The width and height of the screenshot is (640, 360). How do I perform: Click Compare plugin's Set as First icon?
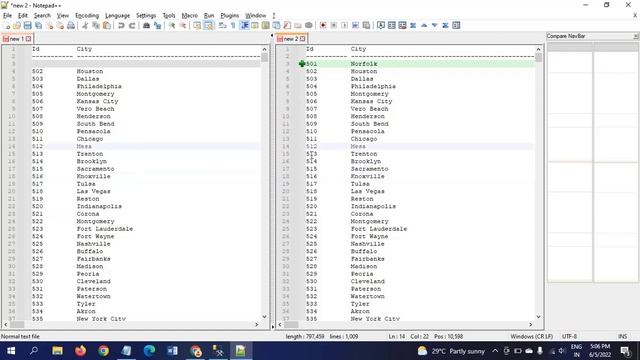(381, 25)
